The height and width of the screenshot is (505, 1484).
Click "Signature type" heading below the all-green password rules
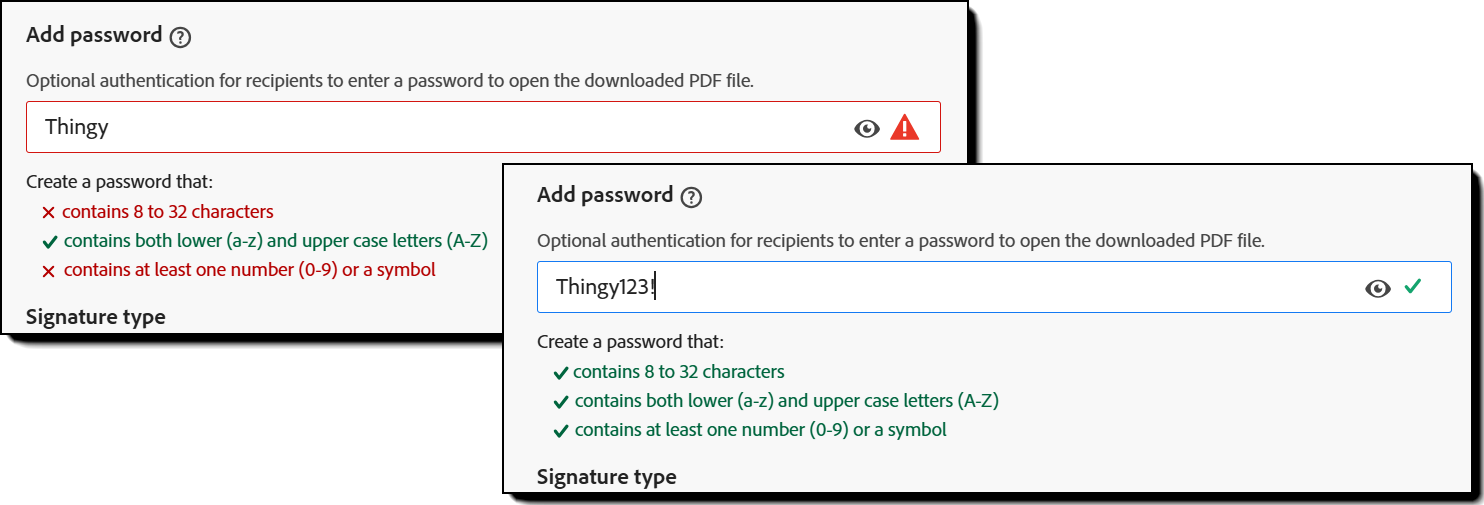(x=606, y=477)
